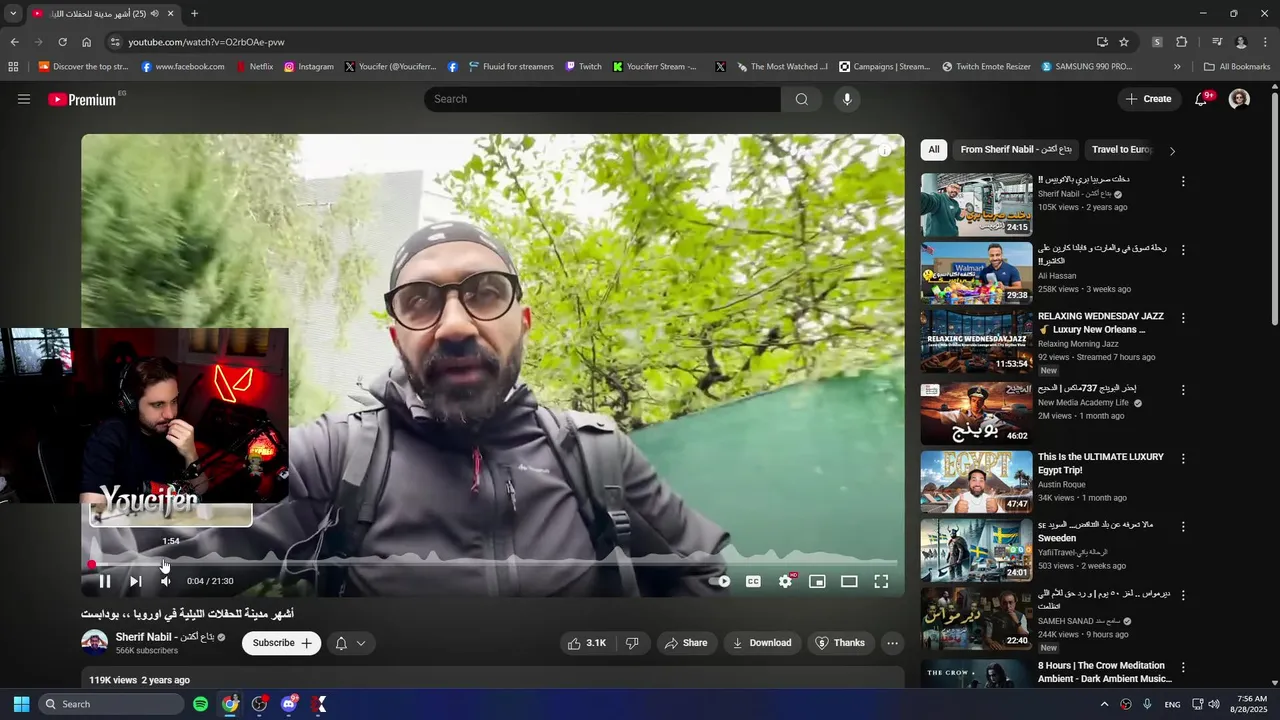Image resolution: width=1280 pixels, height=720 pixels.
Task: Open a new browser tab
Action: tap(194, 14)
